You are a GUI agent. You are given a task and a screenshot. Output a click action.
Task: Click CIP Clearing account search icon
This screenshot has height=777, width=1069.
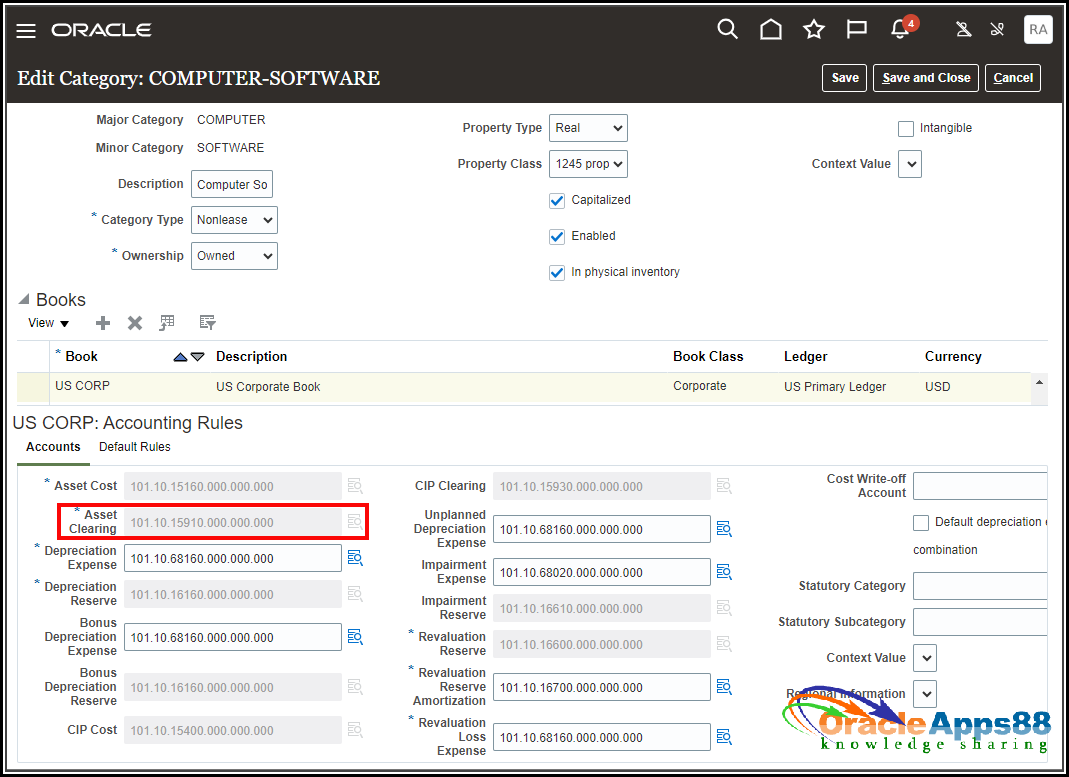pos(724,486)
